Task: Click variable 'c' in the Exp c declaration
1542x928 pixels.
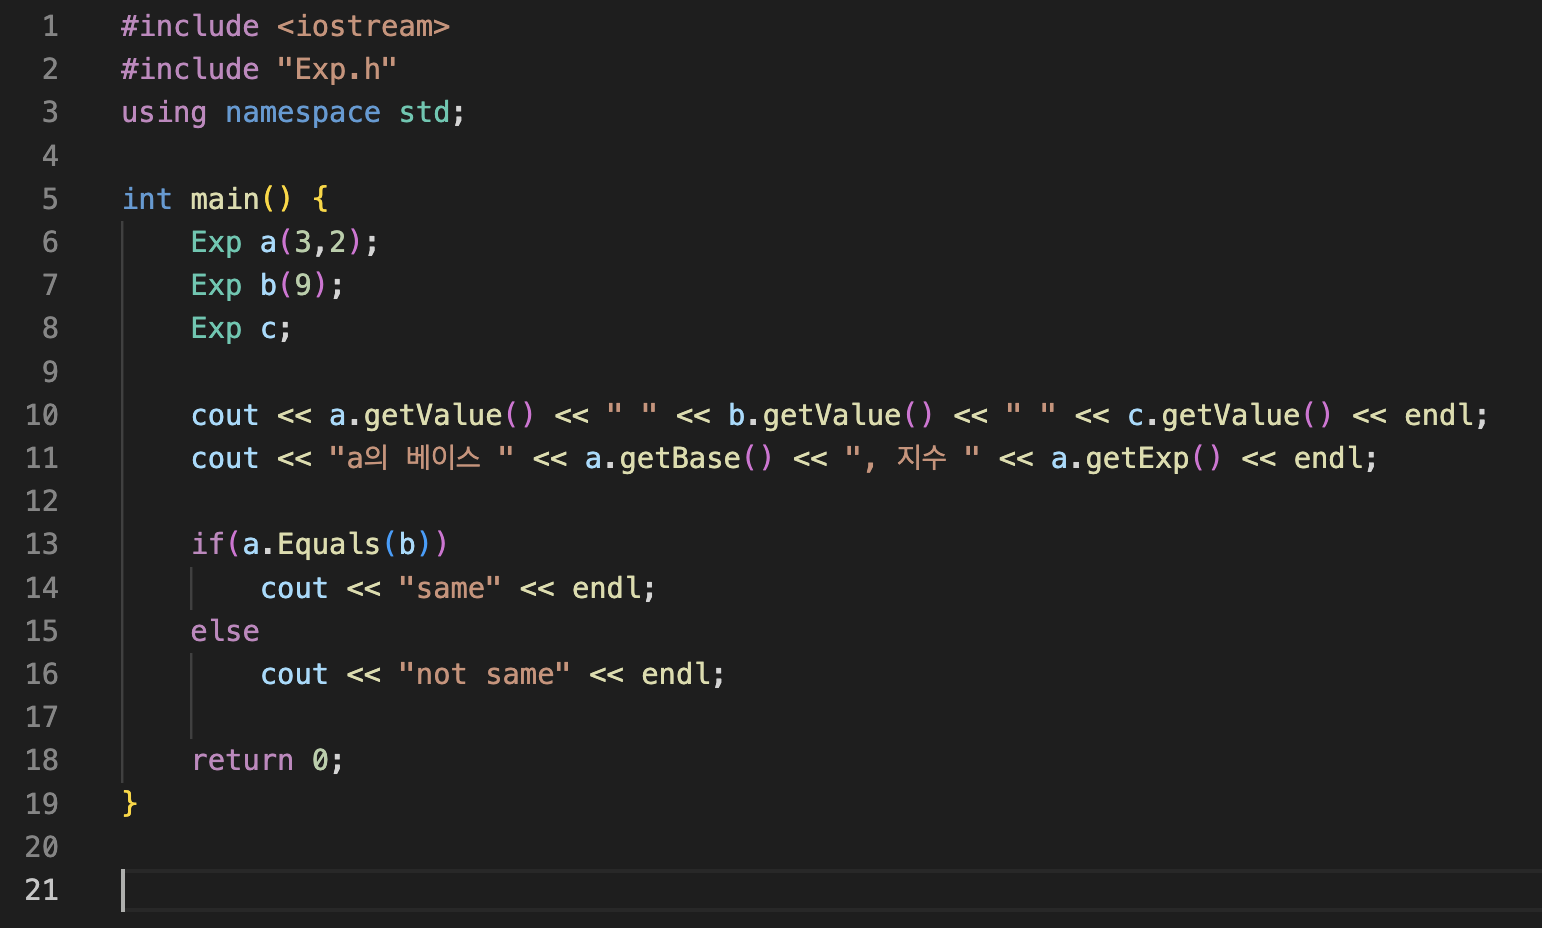Action: click(x=268, y=329)
